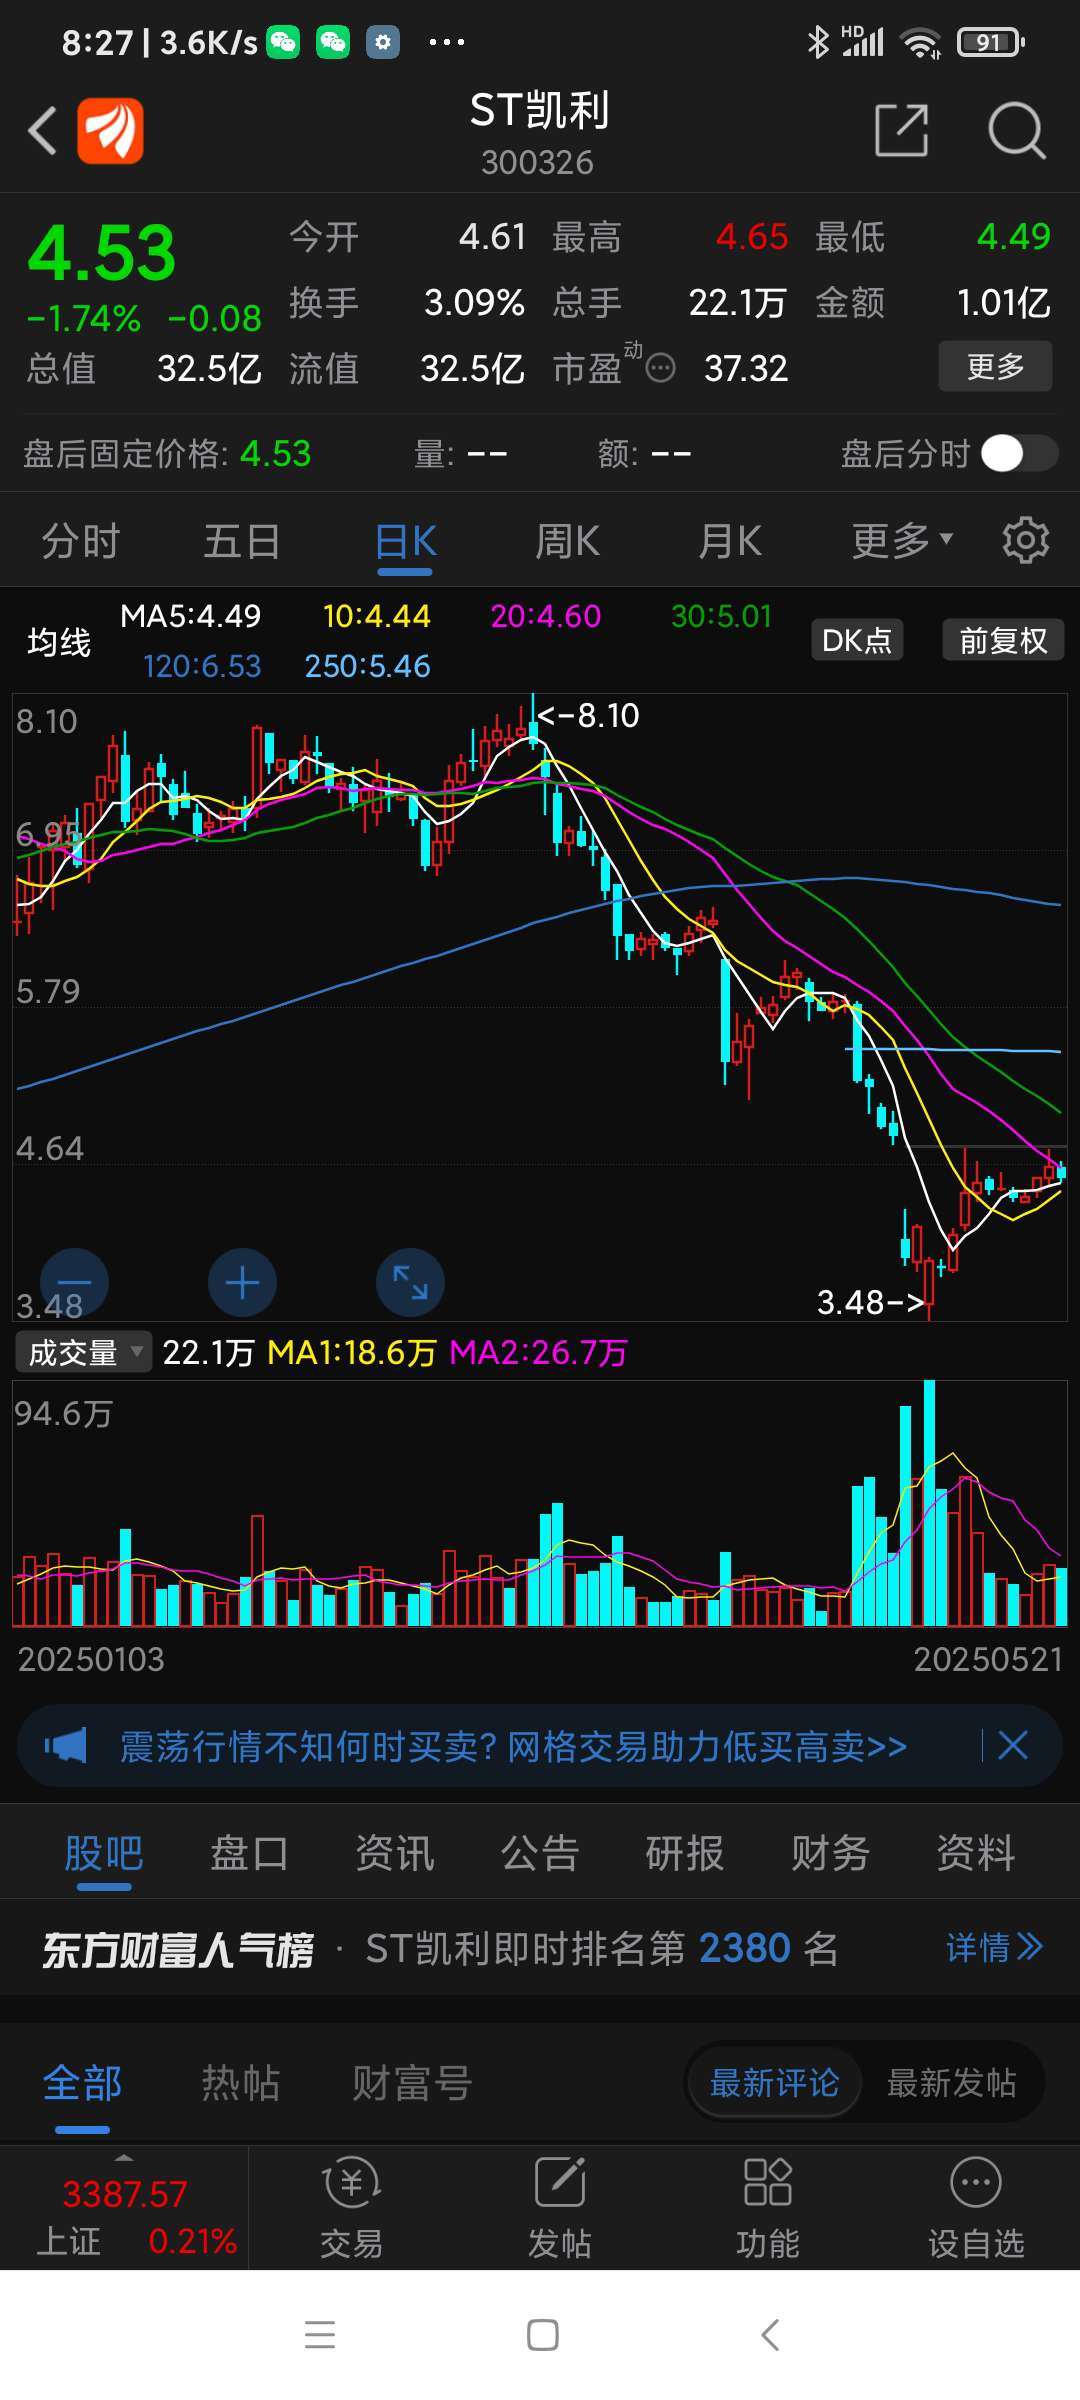Tap the 250:5.46 moving average value
Screen dimensions: 1080x2400
367,666
